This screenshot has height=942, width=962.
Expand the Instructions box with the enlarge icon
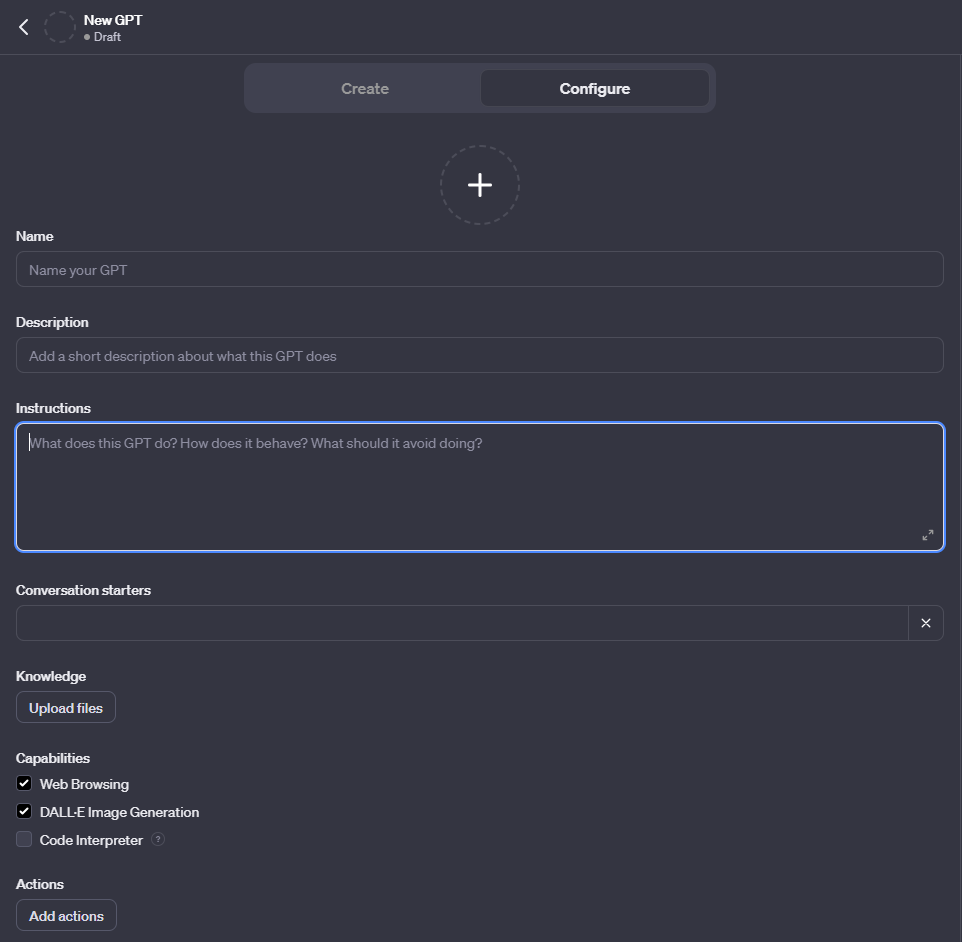coord(928,535)
